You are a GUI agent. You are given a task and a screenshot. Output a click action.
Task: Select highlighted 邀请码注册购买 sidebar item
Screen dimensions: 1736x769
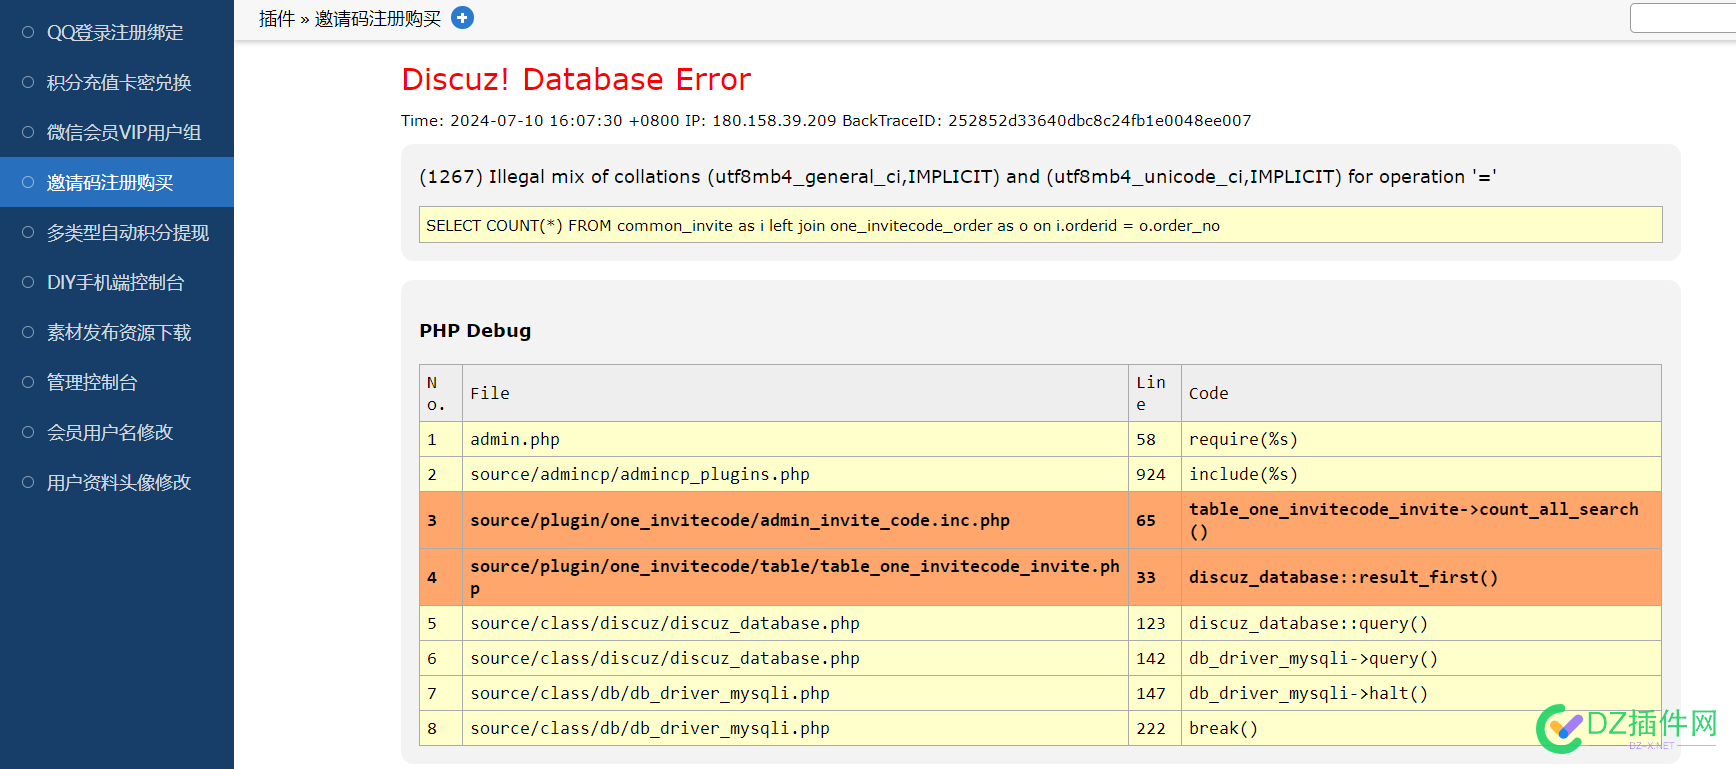[117, 182]
